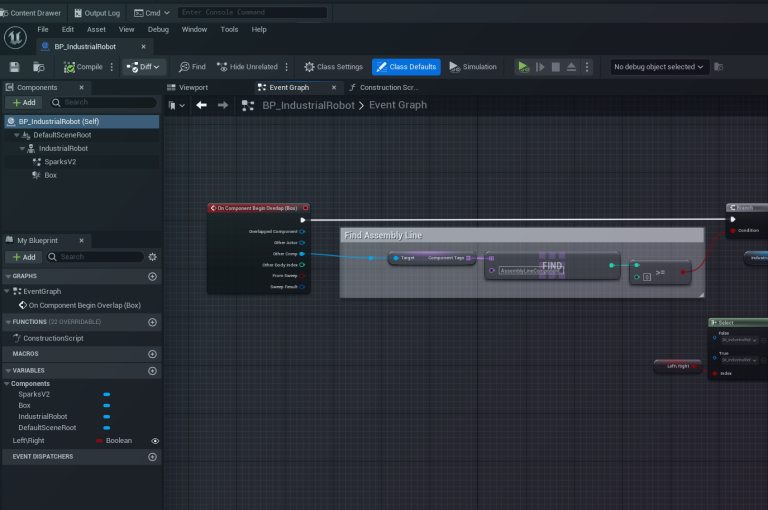Save the blueprint with the floppy disk icon
The height and width of the screenshot is (510, 768).
tap(14, 67)
